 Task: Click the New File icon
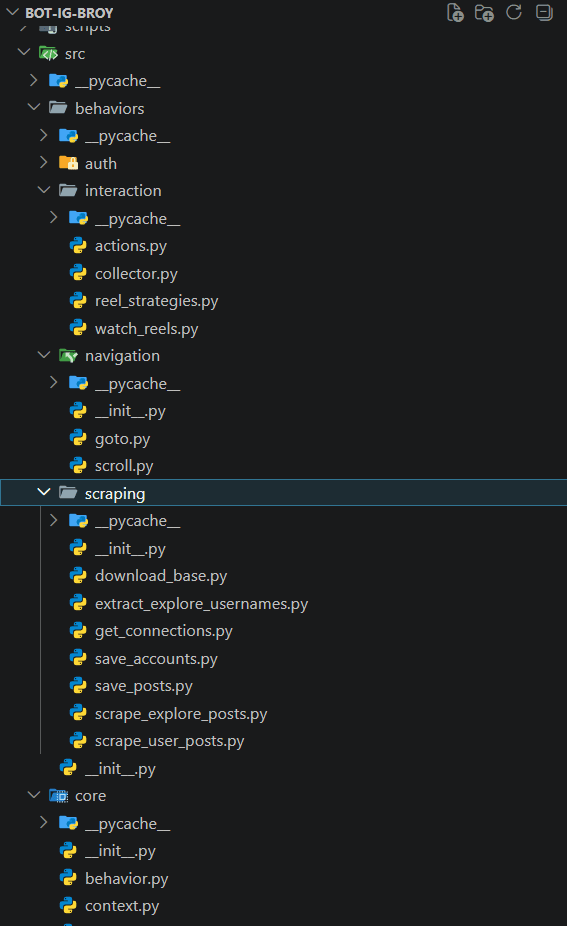(x=455, y=12)
